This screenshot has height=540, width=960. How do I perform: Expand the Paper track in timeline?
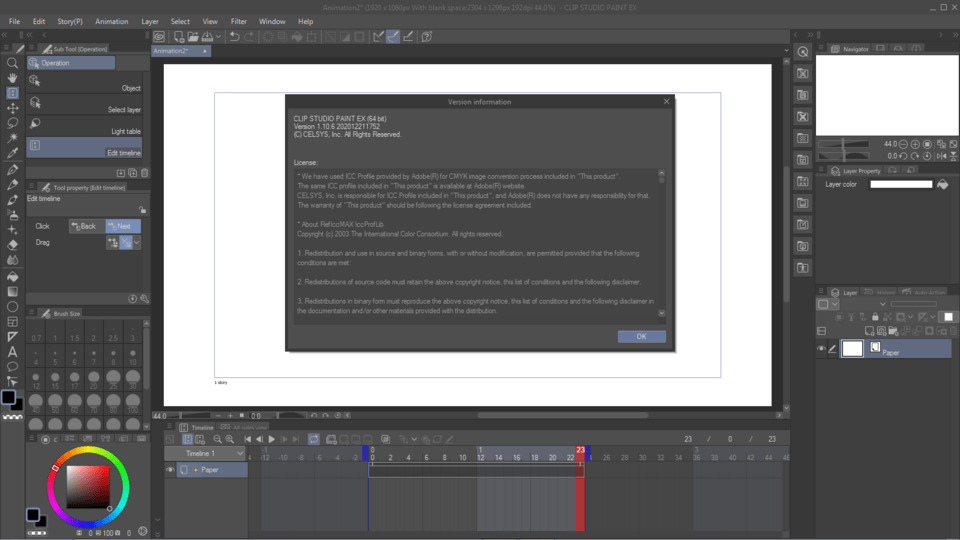click(196, 470)
